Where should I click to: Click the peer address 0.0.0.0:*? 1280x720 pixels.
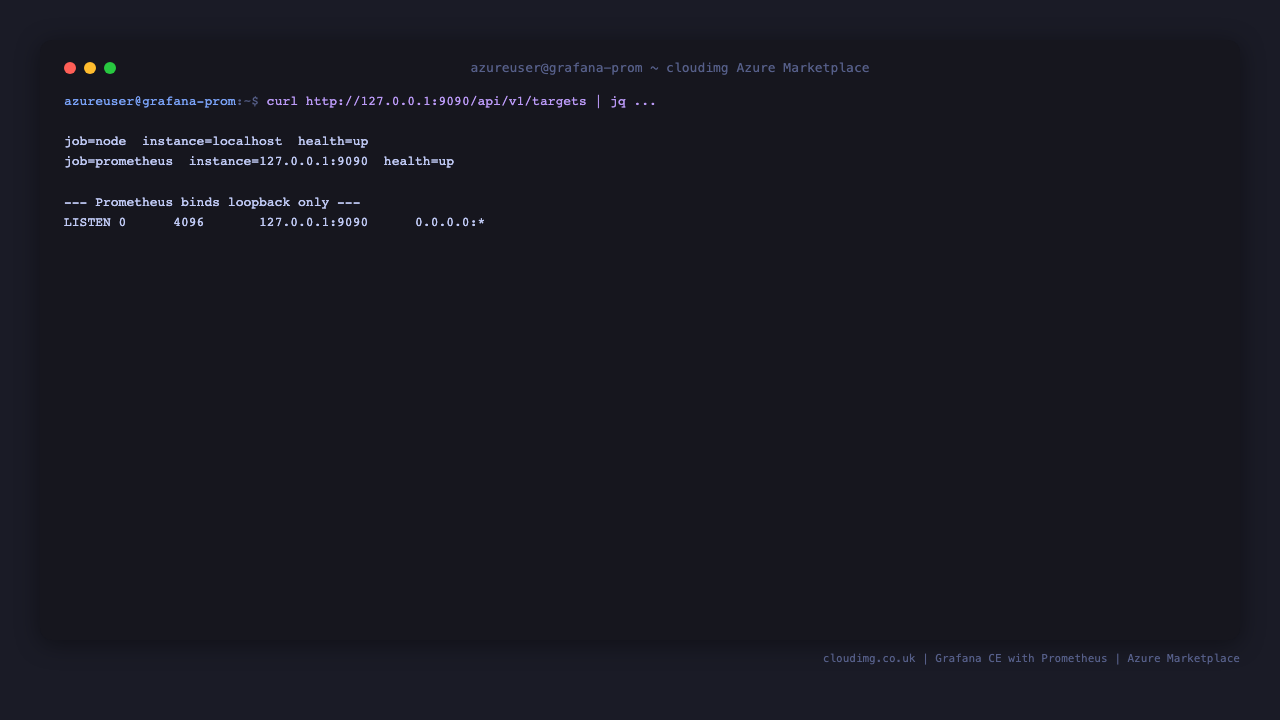(x=450, y=222)
